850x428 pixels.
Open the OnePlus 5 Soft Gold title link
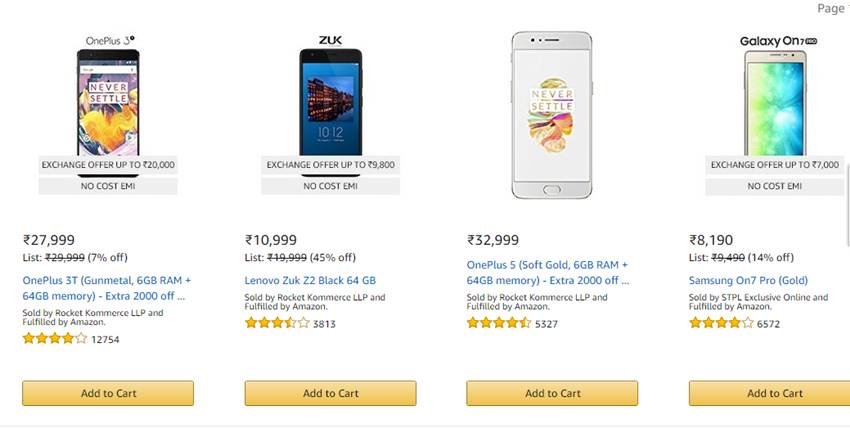(548, 273)
